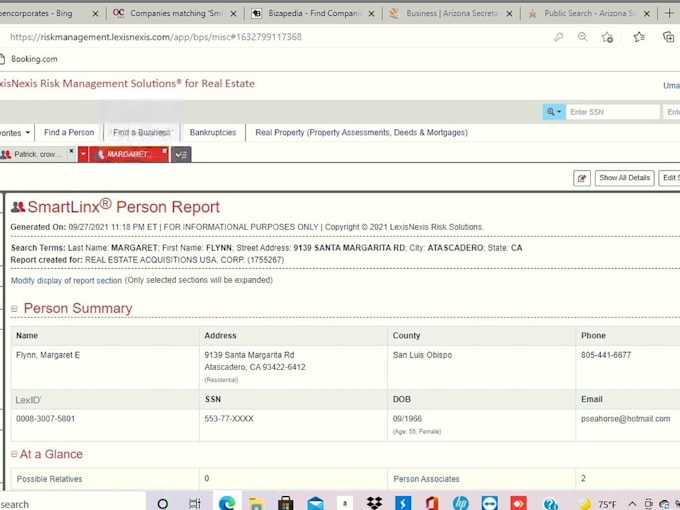
Task: Close the Bizapedia browser tab
Action: tap(372, 13)
